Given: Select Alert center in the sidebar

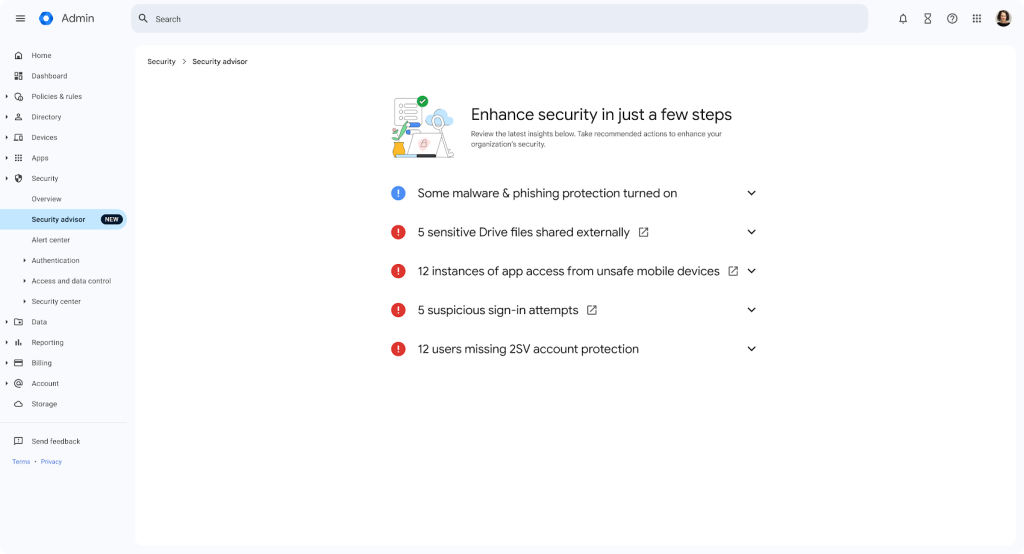Looking at the screenshot, I should [x=51, y=240].
